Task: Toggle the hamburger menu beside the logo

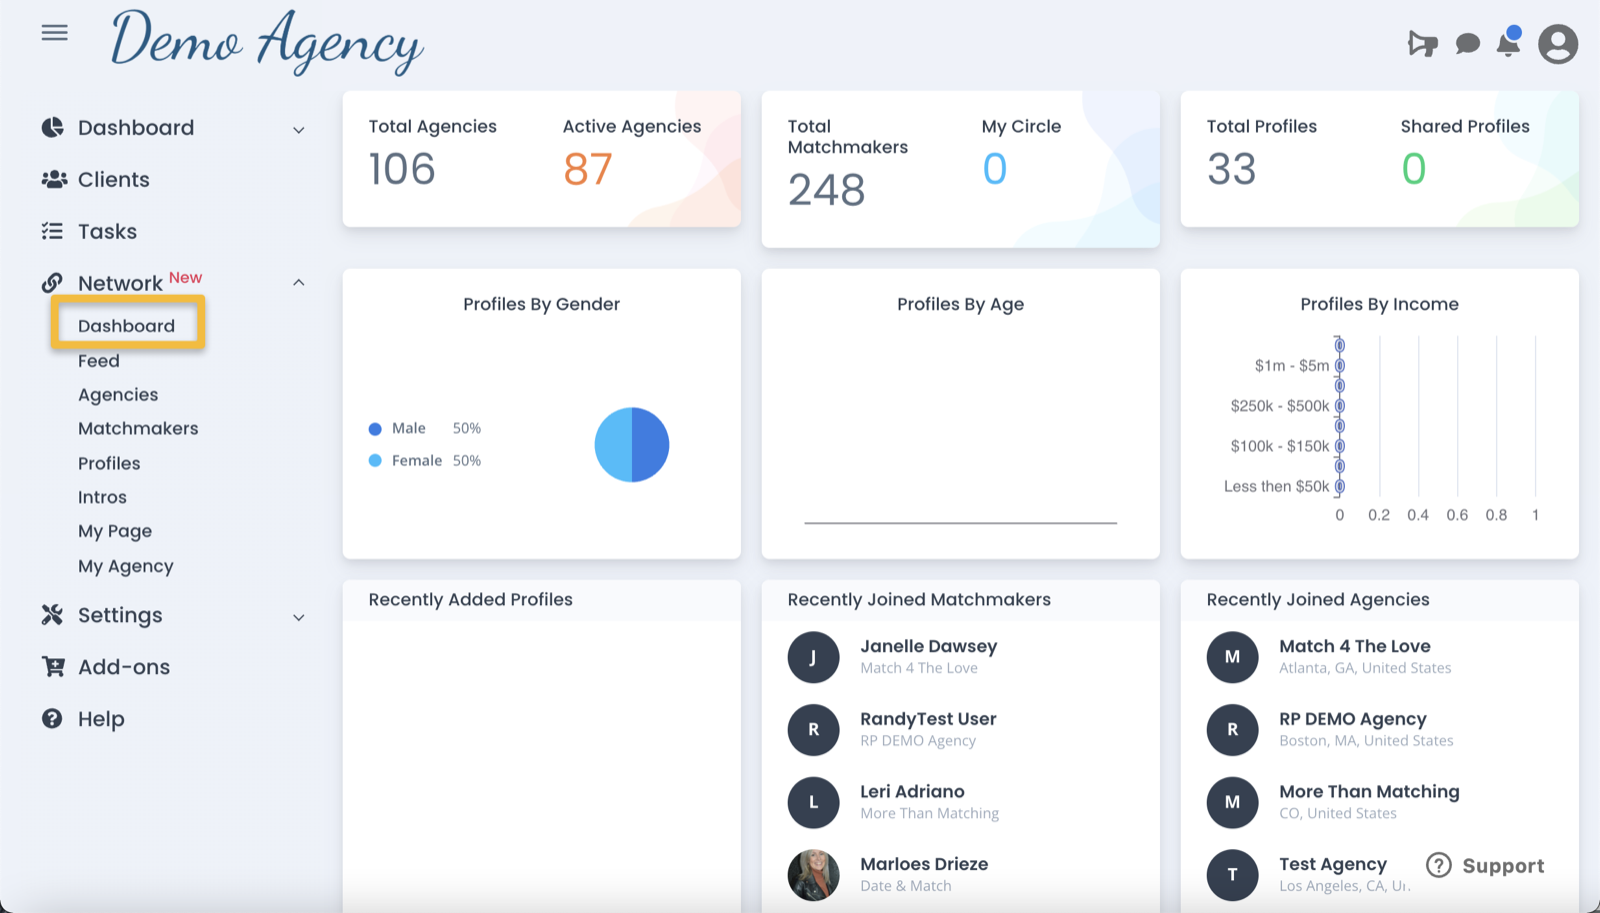Action: [x=54, y=32]
